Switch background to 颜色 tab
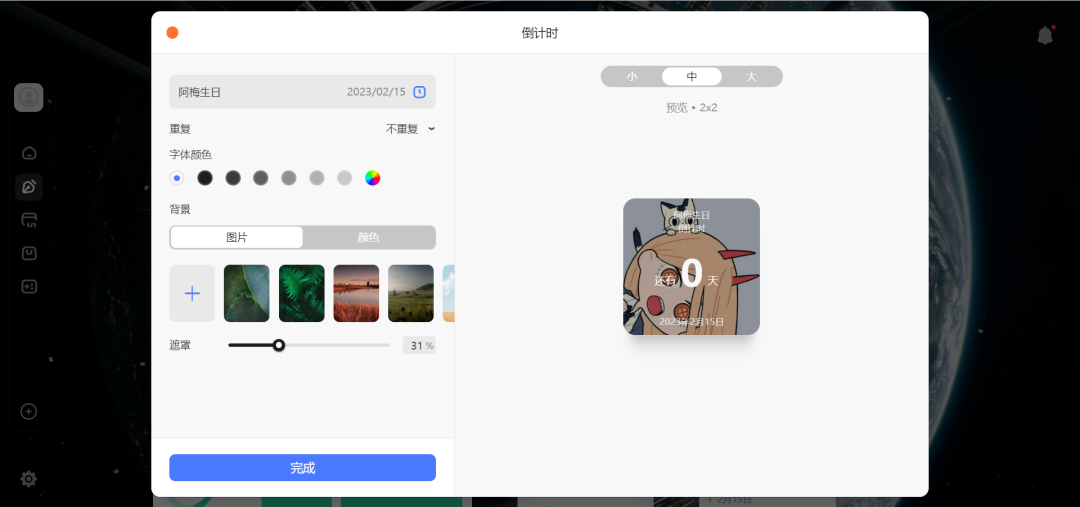The width and height of the screenshot is (1080, 507). (368, 238)
